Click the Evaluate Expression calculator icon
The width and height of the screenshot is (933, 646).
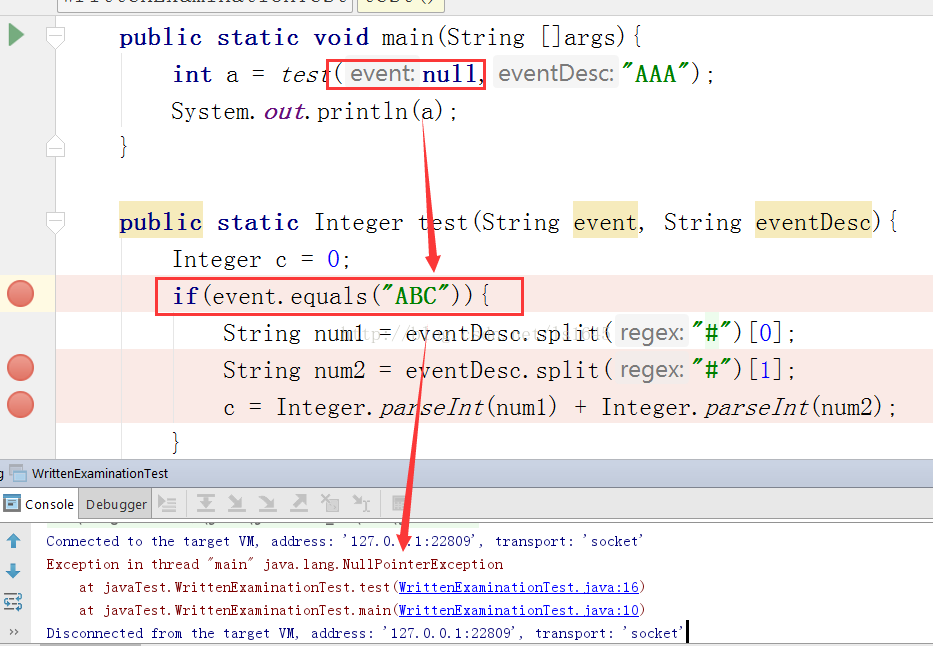point(397,503)
